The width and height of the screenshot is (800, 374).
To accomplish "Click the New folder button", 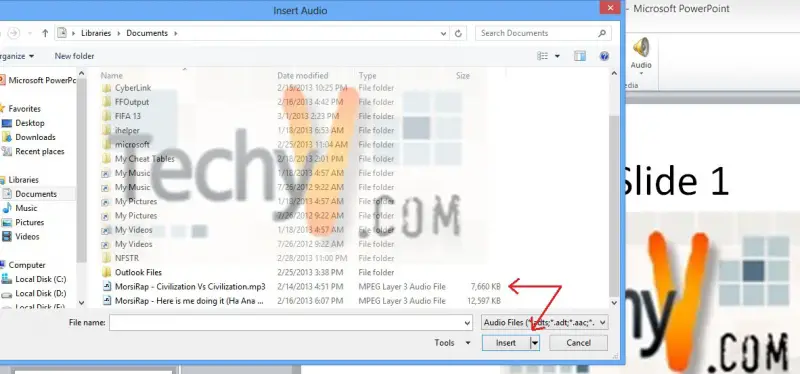I will tap(74, 56).
